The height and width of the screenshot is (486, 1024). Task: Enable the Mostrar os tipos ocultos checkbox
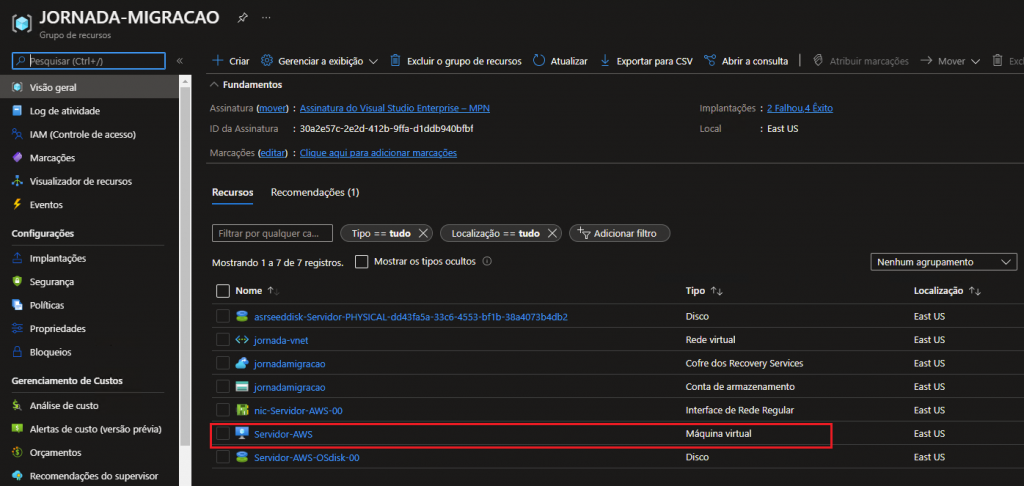pyautogui.click(x=362, y=262)
